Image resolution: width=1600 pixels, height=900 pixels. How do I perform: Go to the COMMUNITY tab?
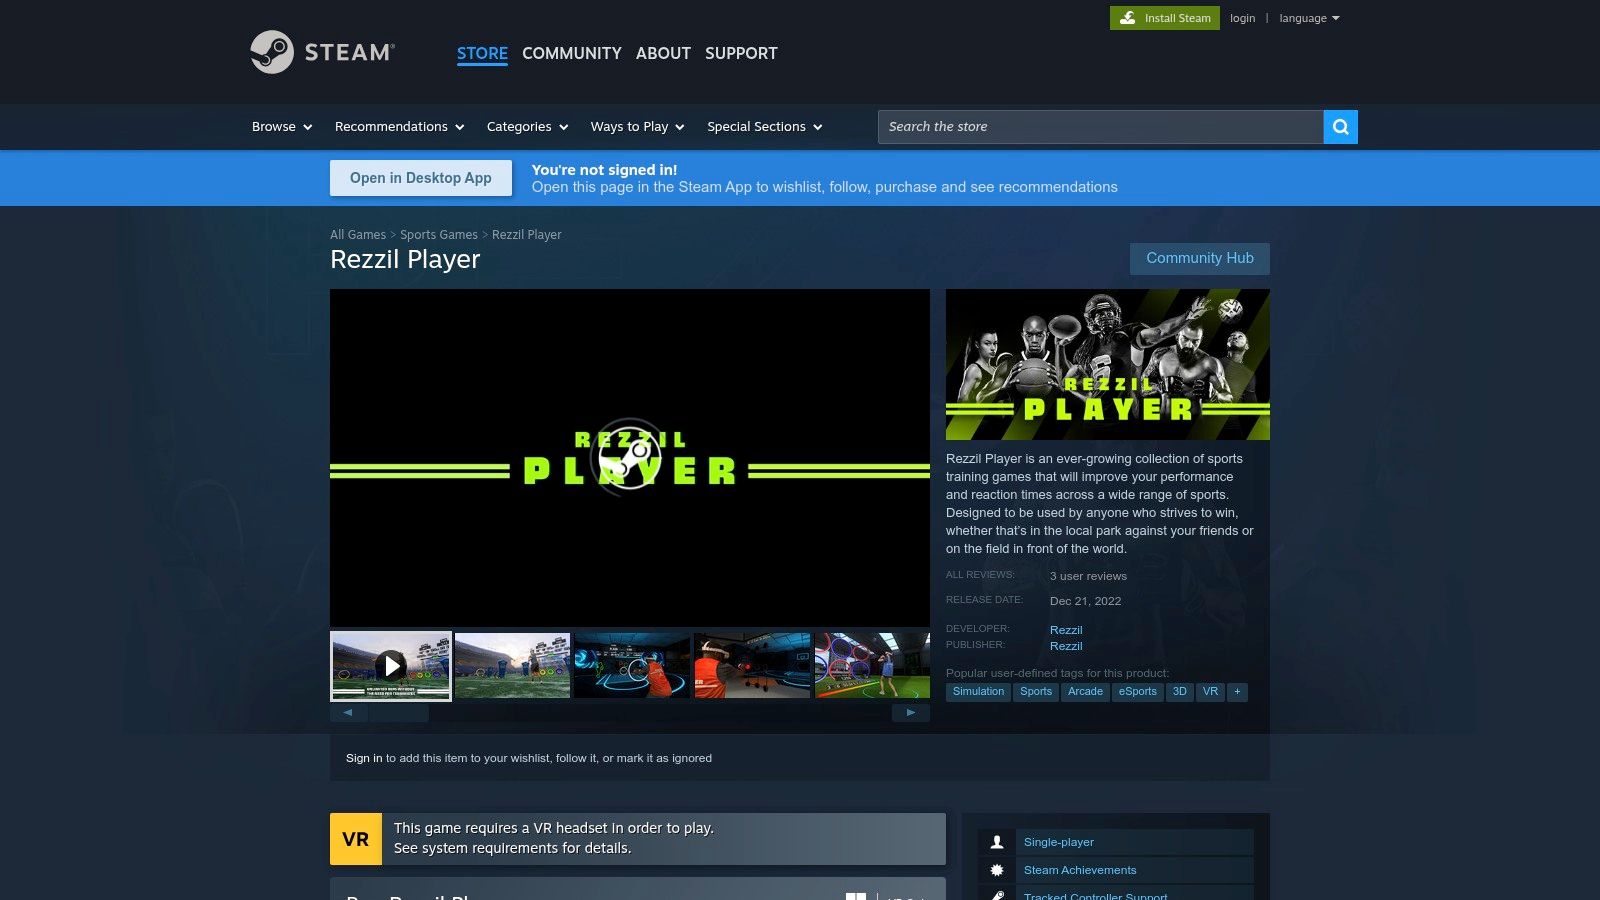coord(571,53)
